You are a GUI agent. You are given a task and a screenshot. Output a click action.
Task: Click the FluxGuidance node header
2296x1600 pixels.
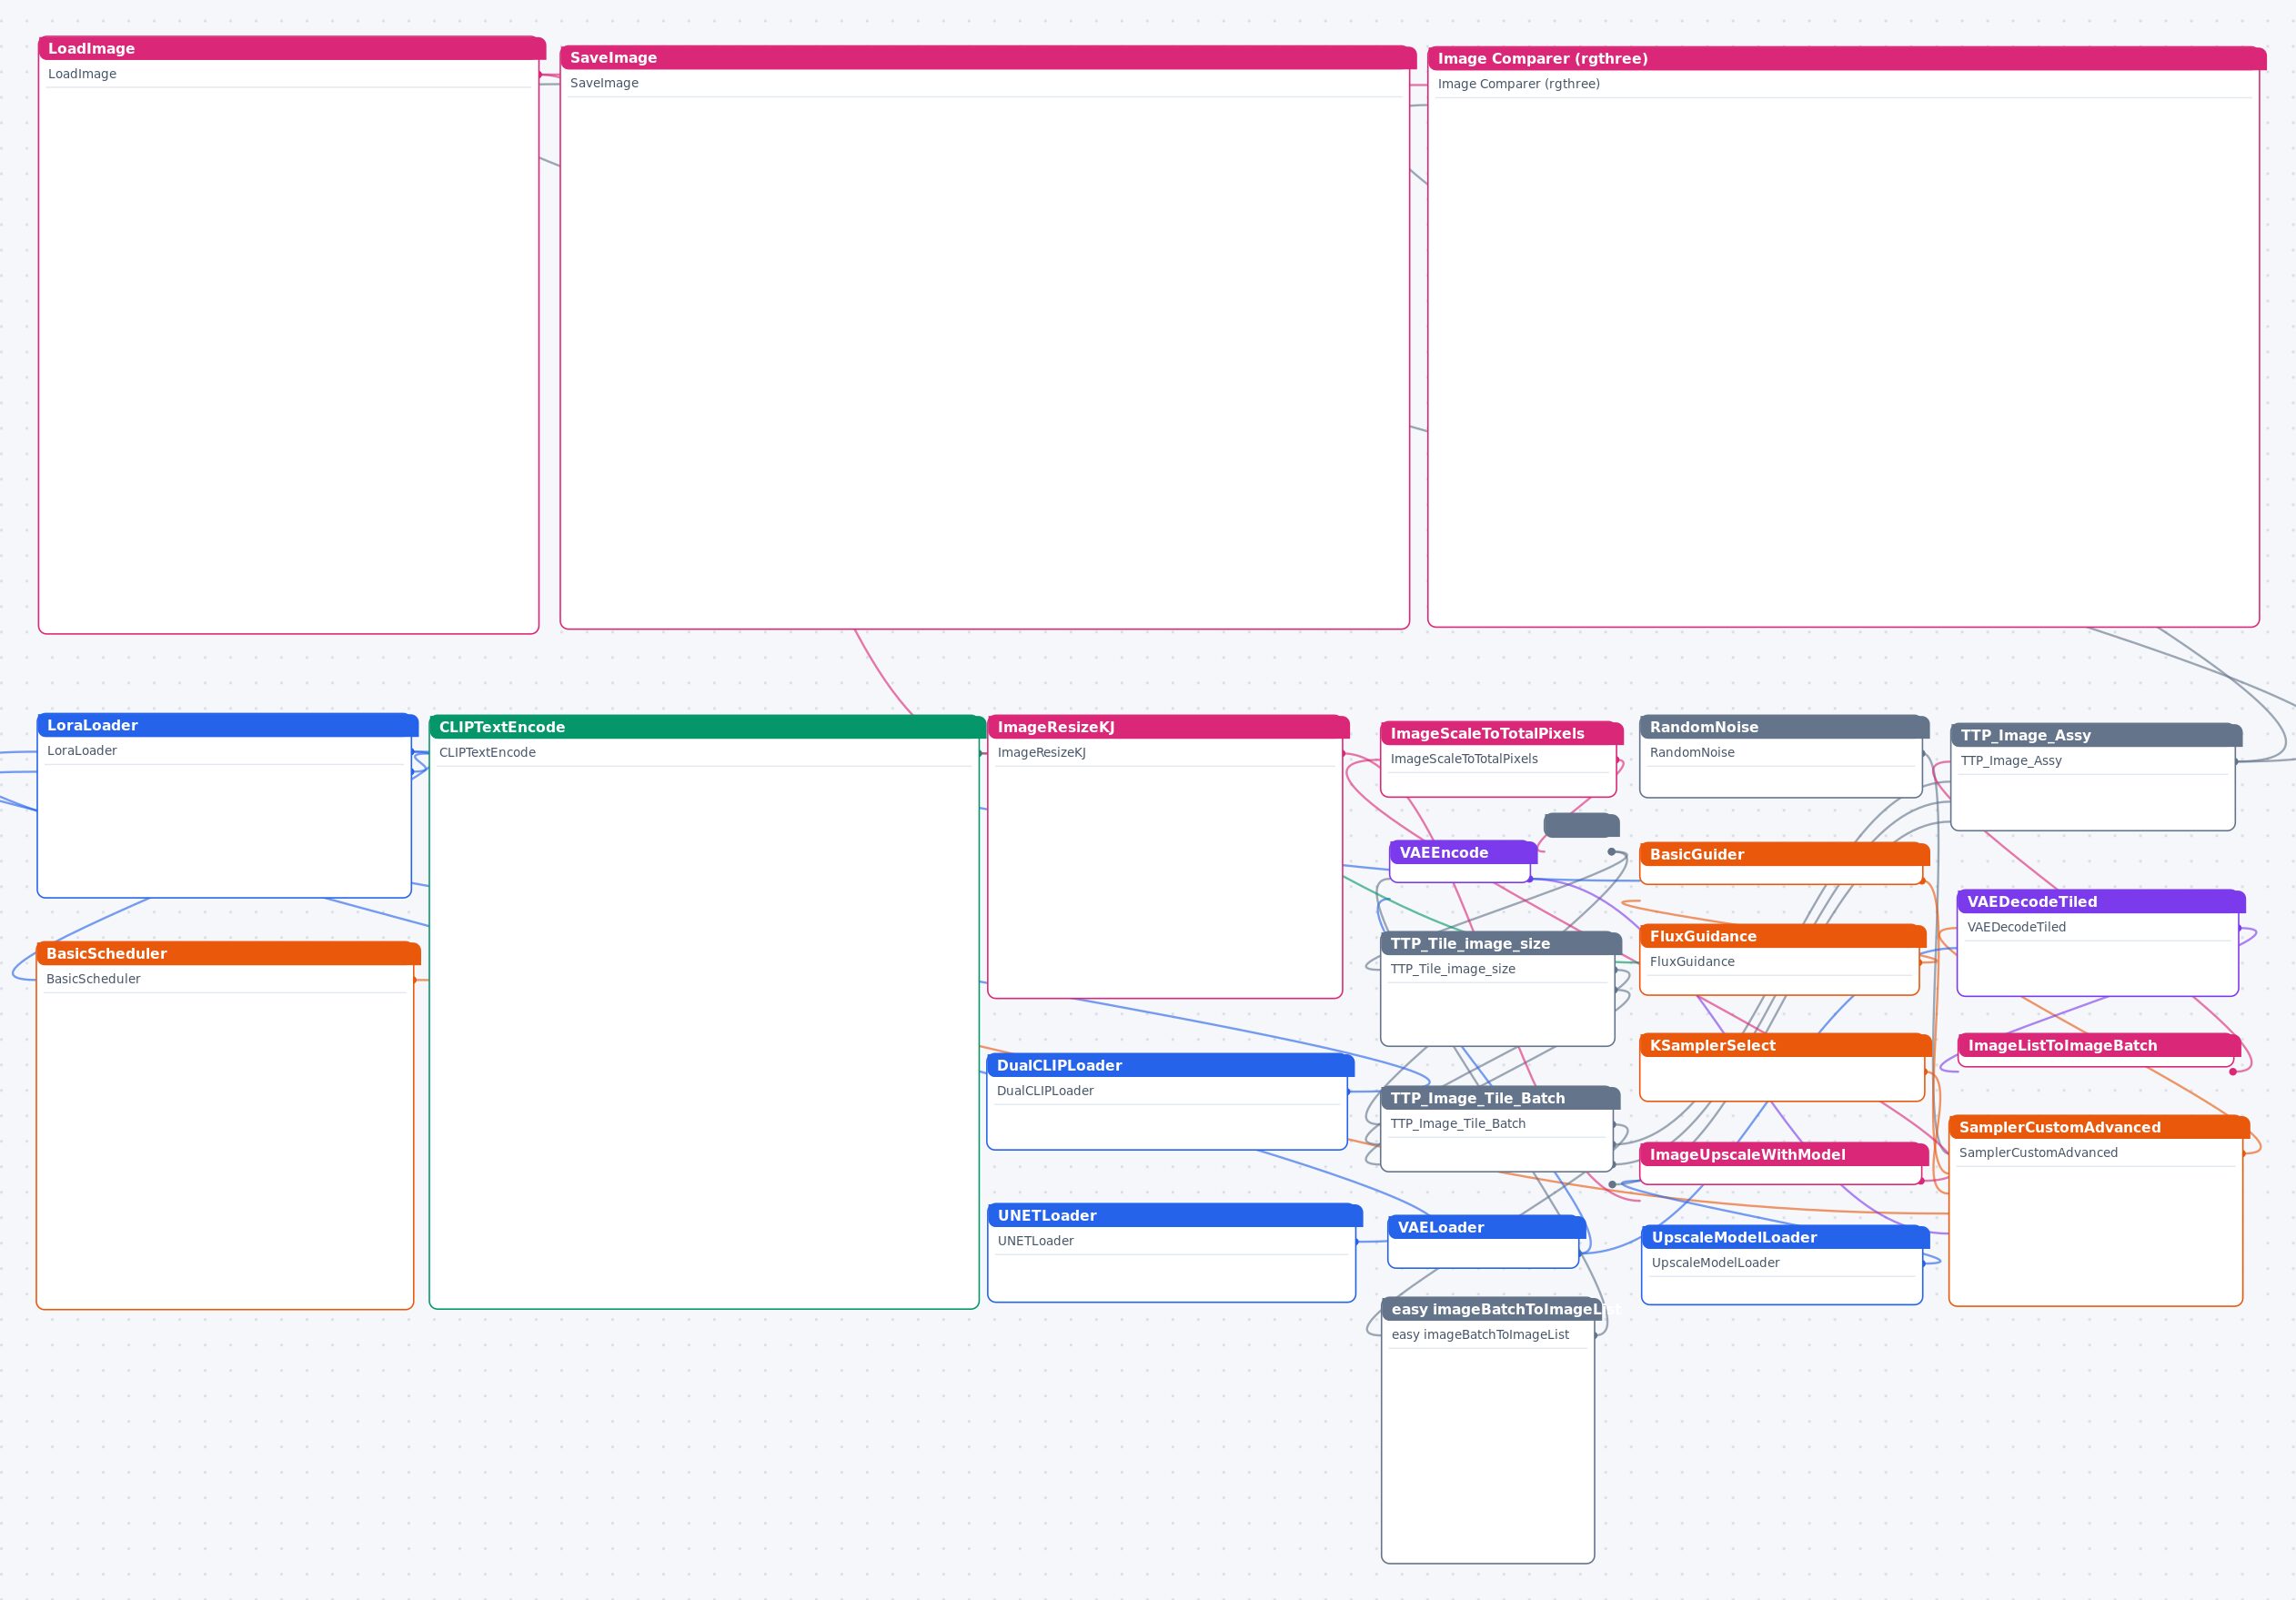click(1783, 936)
